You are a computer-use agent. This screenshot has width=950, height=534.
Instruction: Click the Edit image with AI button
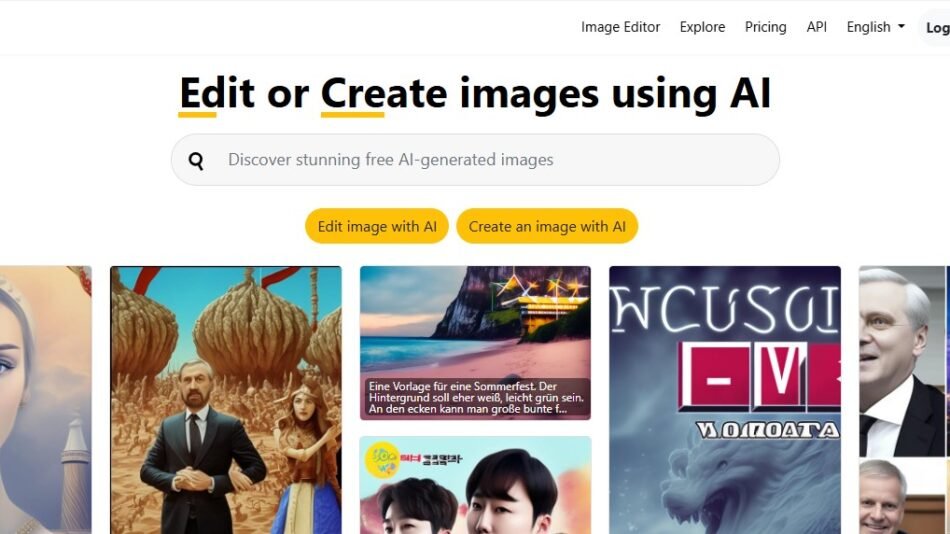[377, 226]
